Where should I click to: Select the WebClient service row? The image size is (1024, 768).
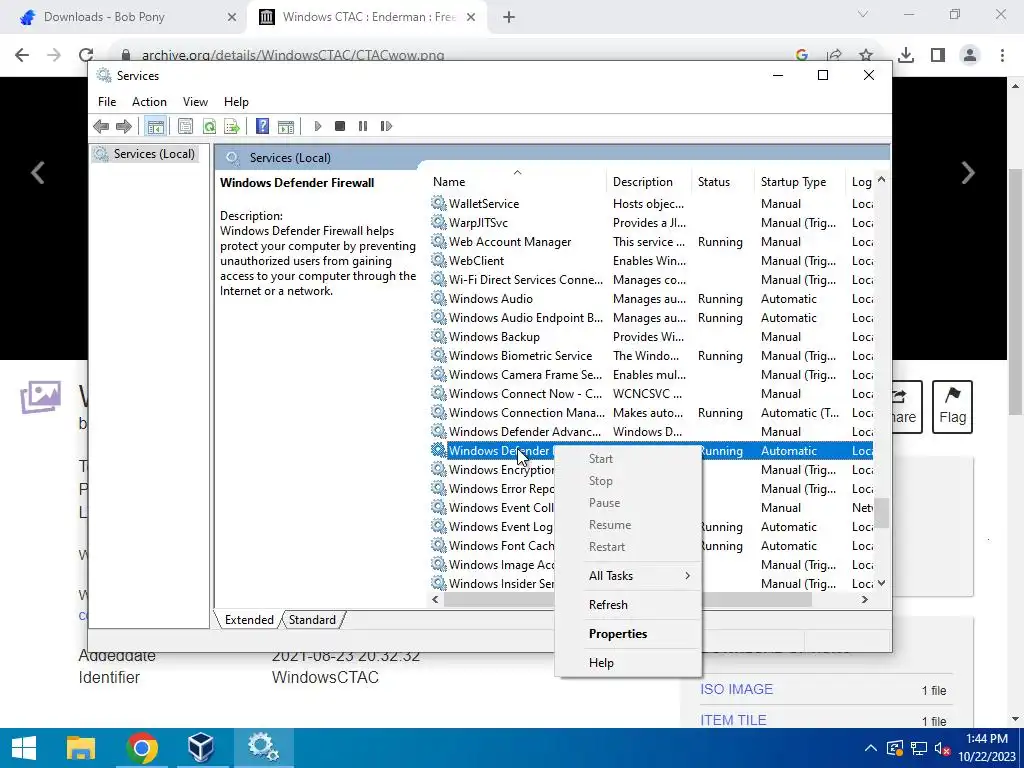(x=651, y=261)
